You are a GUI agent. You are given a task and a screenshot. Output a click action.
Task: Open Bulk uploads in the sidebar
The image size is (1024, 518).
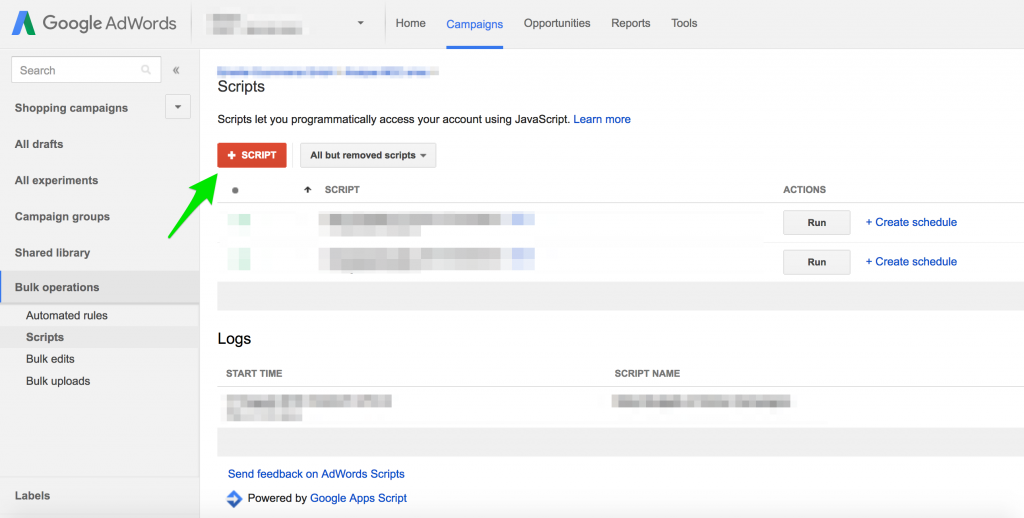tap(58, 381)
